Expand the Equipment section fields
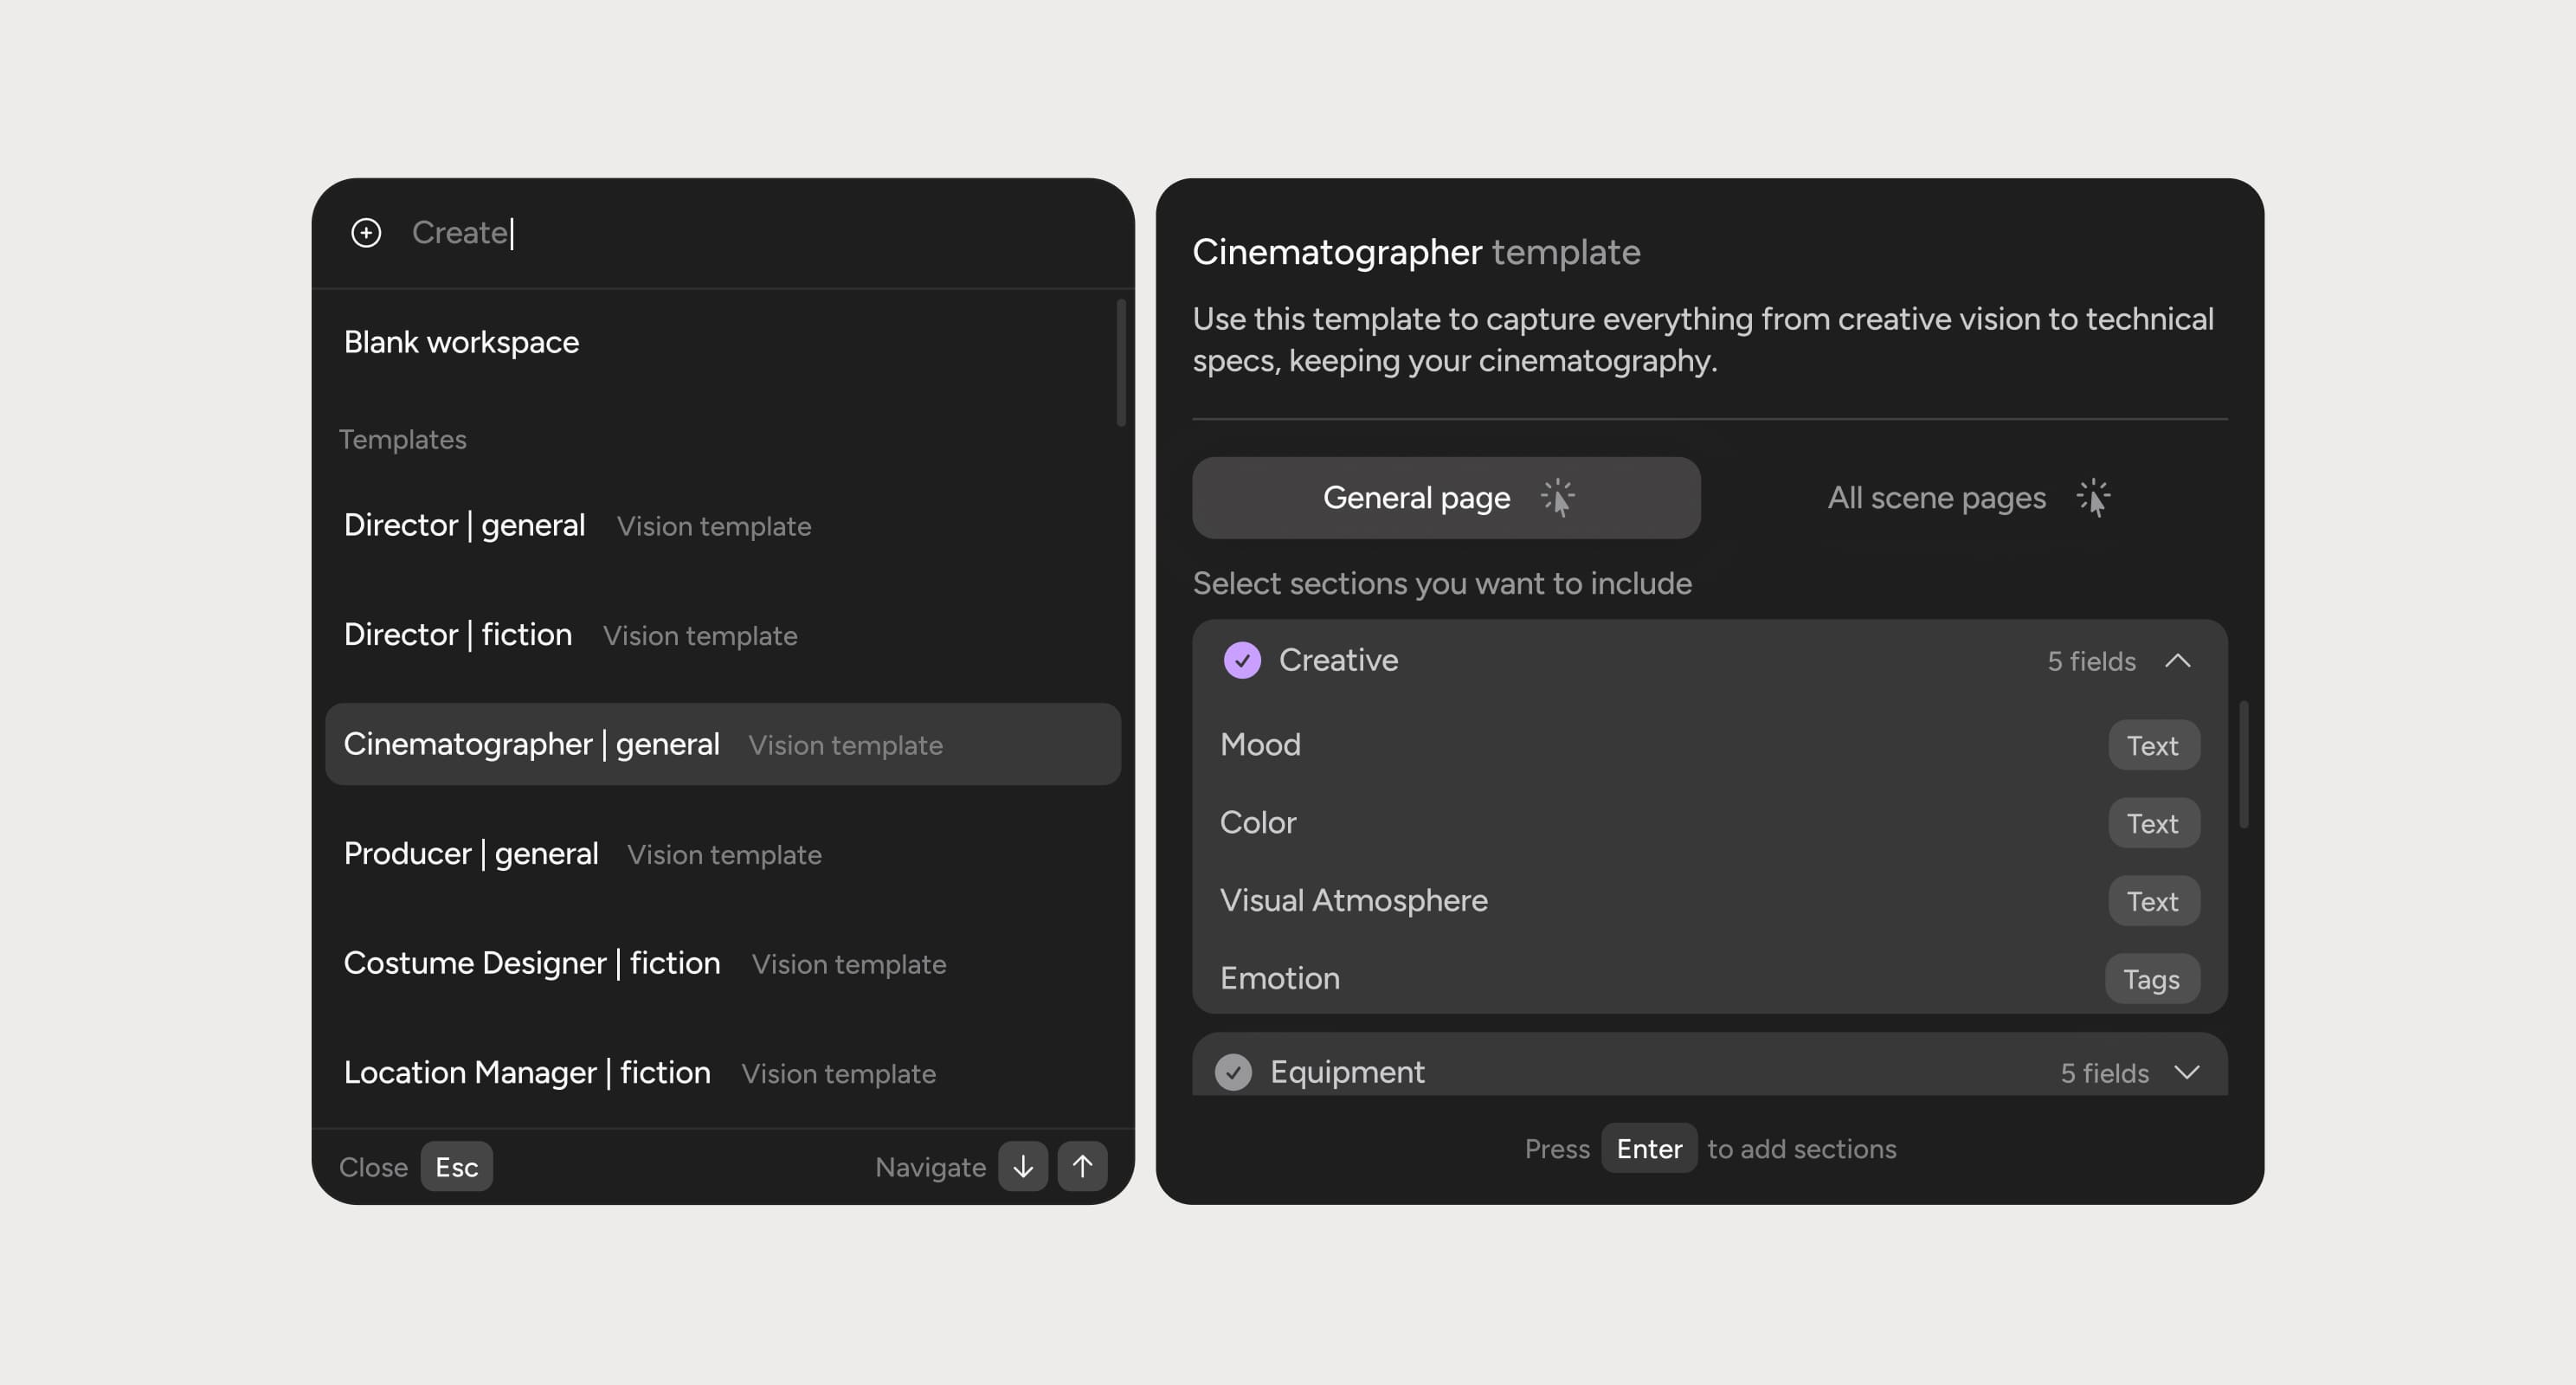The height and width of the screenshot is (1385, 2576). pyautogui.click(x=2186, y=1072)
